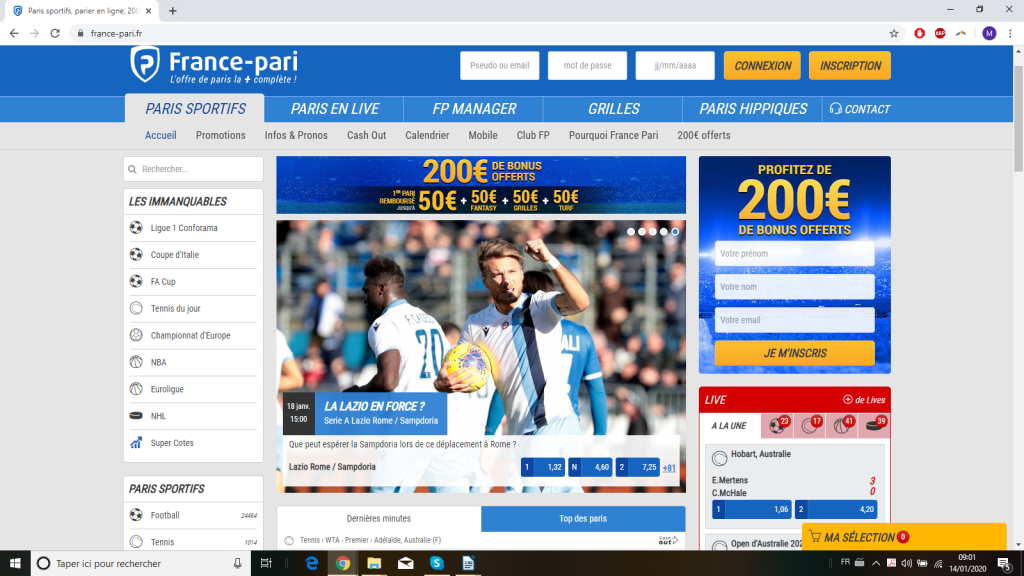Show the first carousel slide dot
The image size is (1024, 576).
[x=631, y=232]
